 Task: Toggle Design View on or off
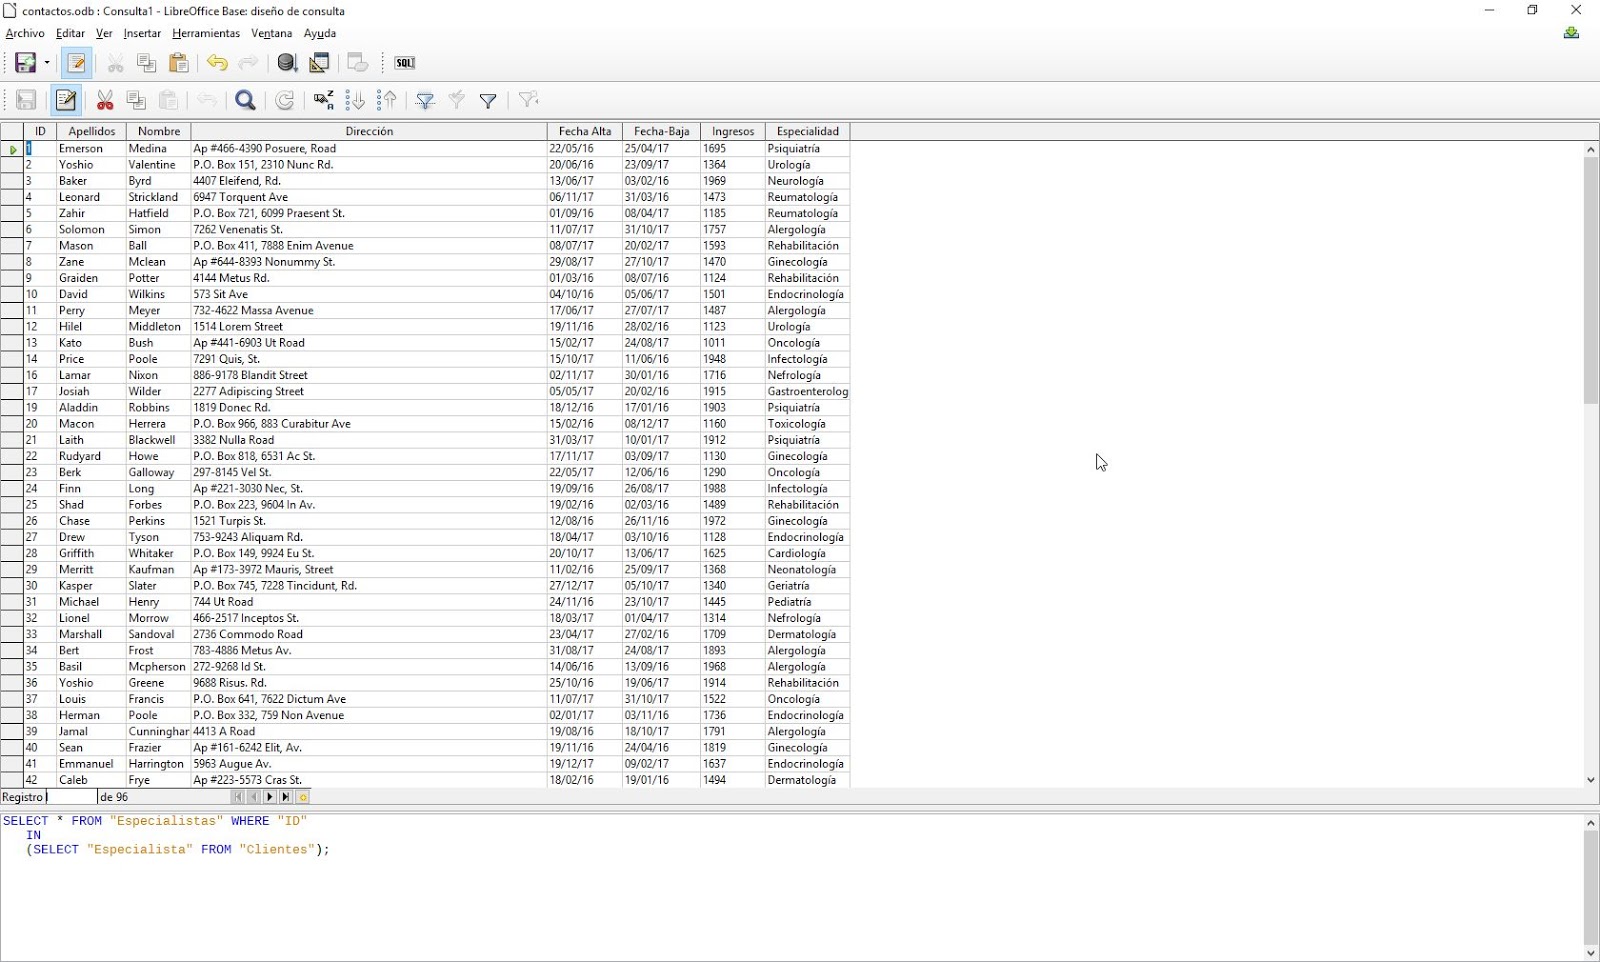pos(319,62)
